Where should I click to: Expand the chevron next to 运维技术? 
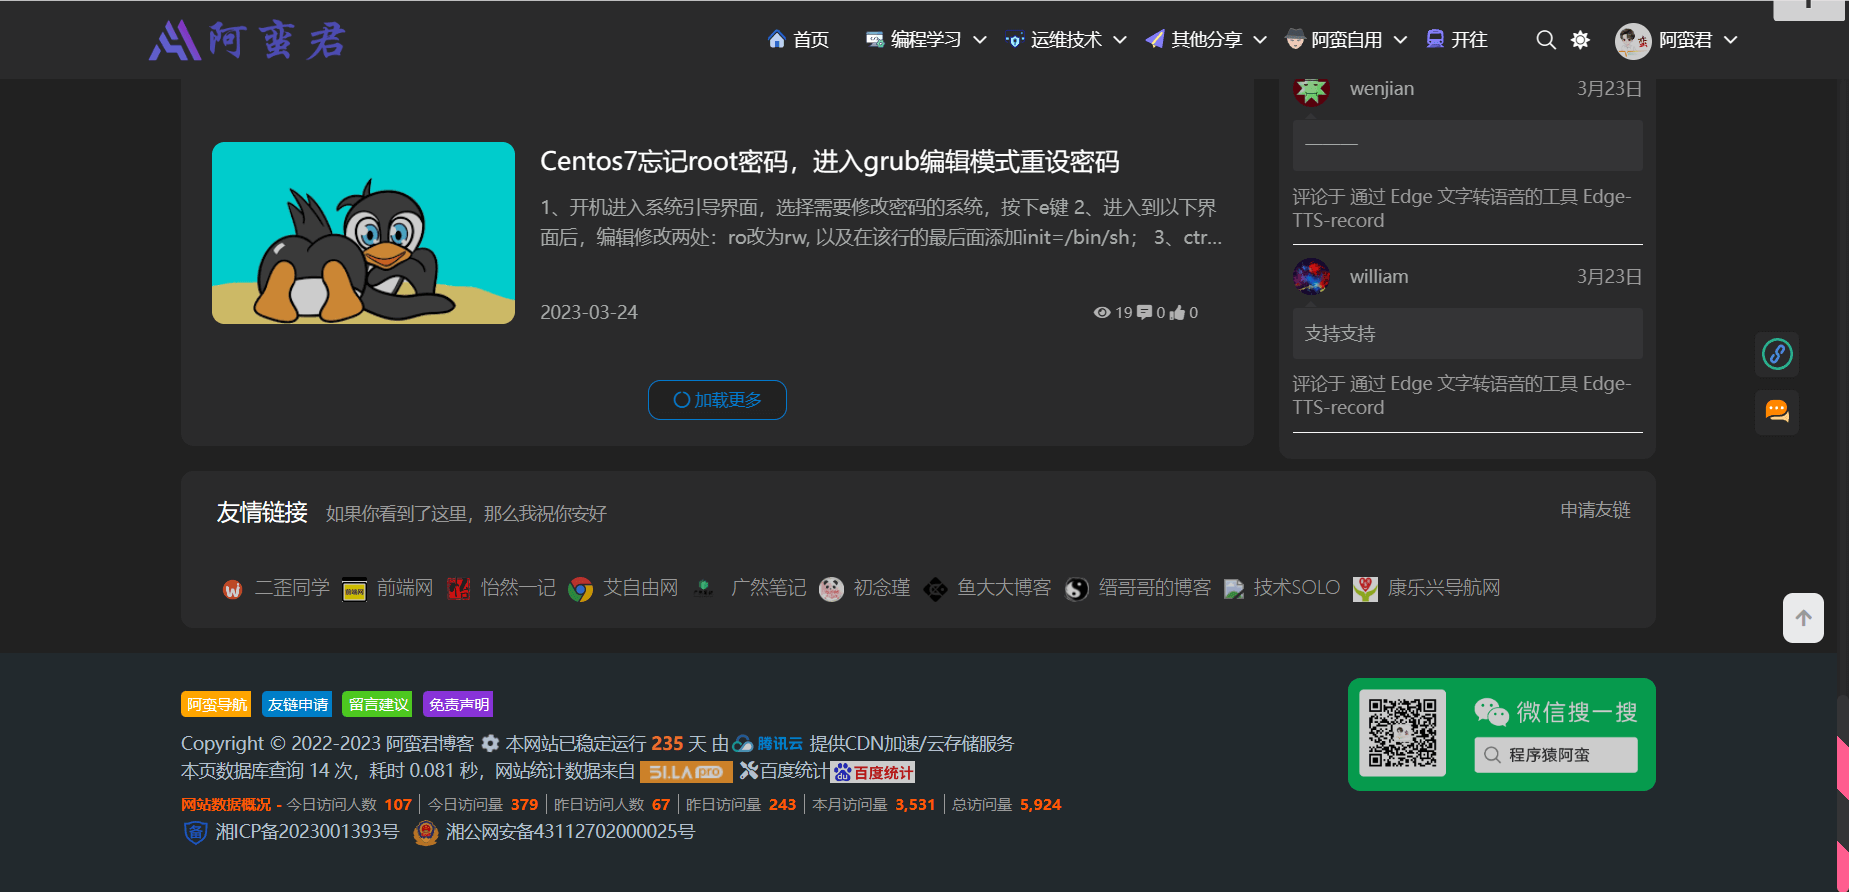[1120, 40]
